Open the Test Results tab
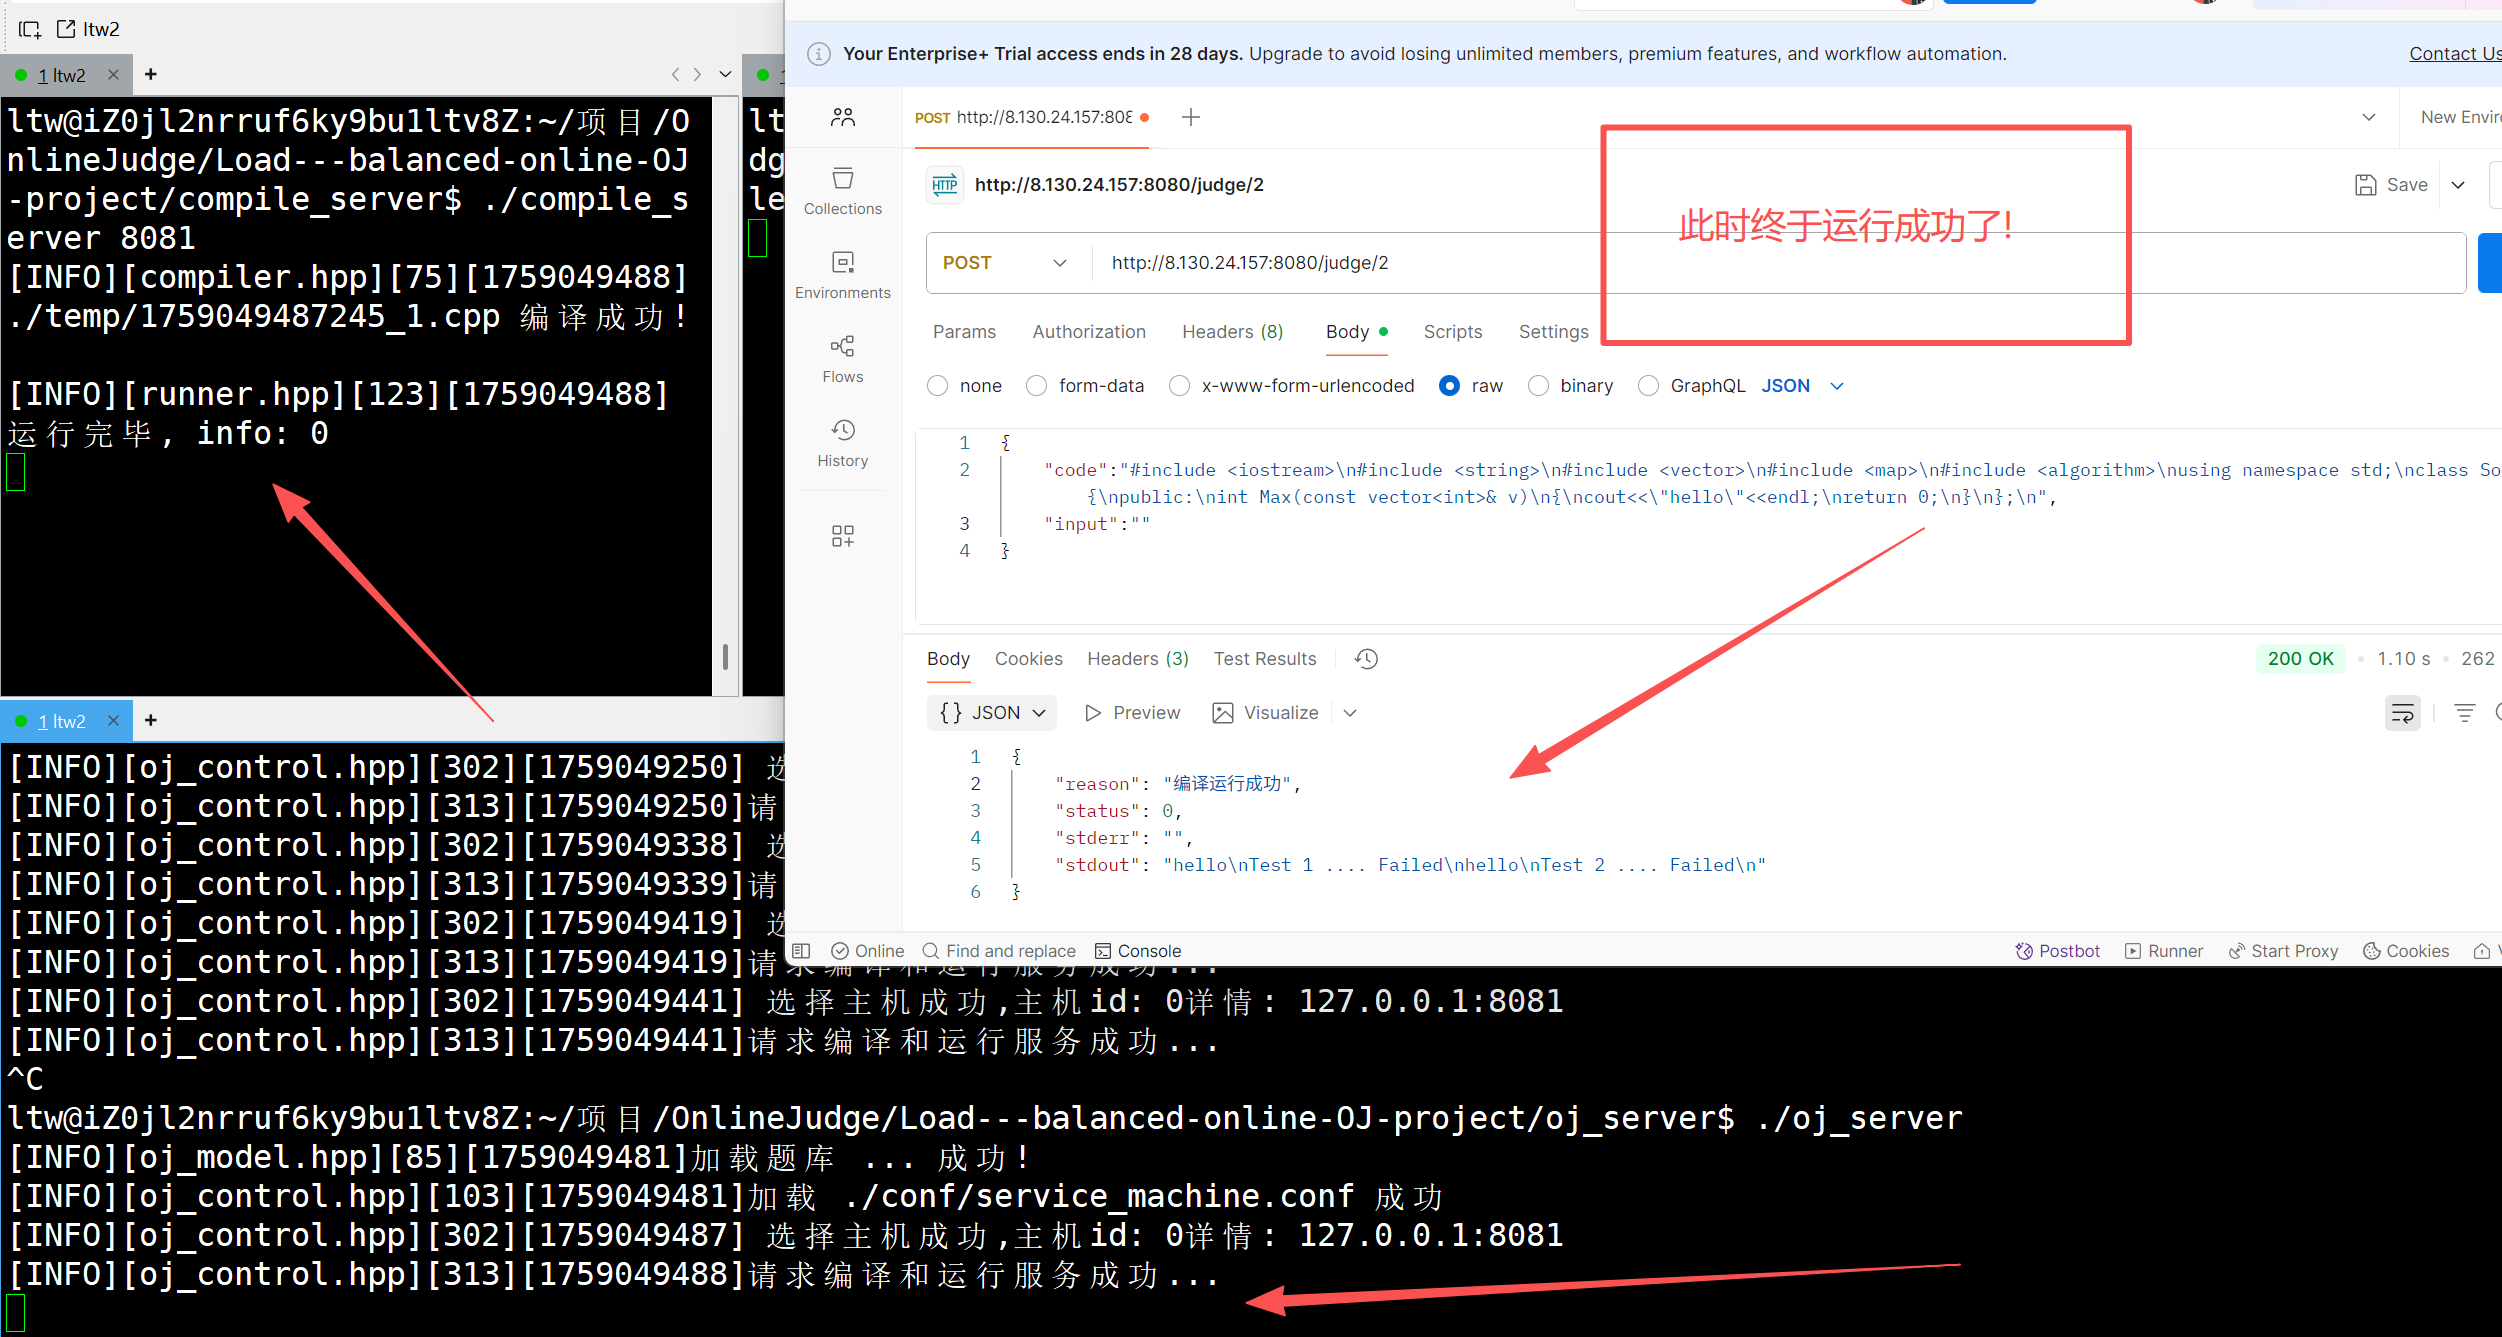 [x=1264, y=658]
